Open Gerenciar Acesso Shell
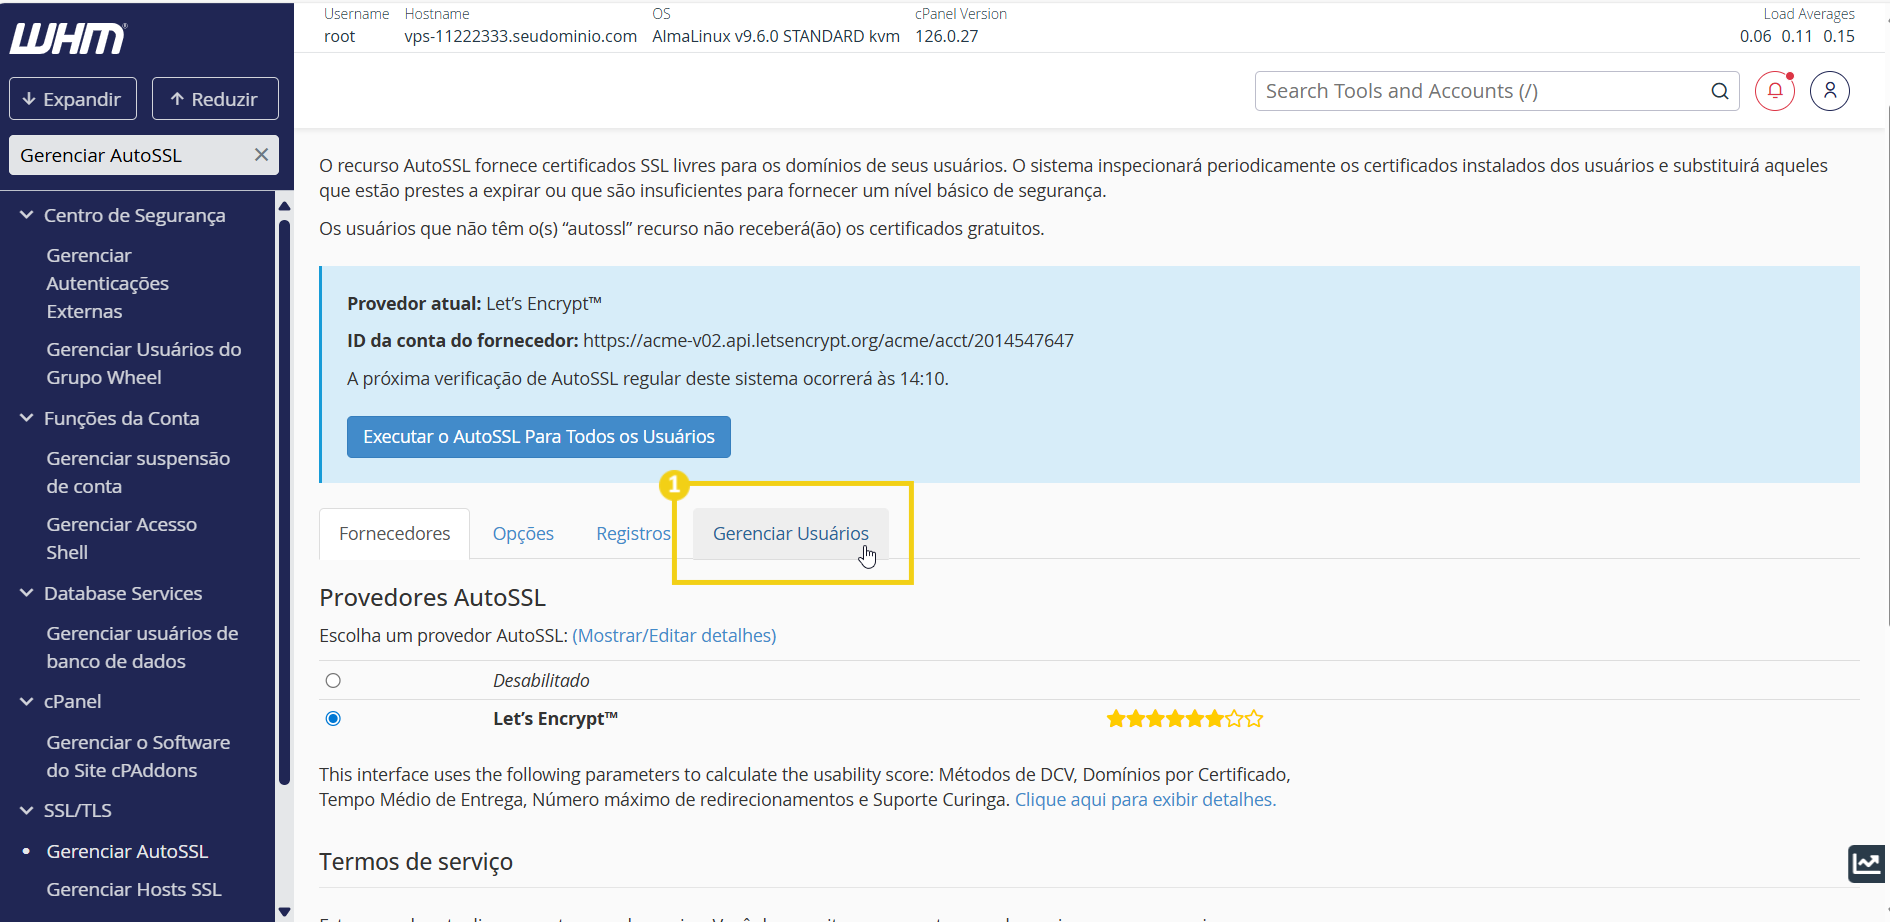The width and height of the screenshot is (1890, 922). coord(122,539)
